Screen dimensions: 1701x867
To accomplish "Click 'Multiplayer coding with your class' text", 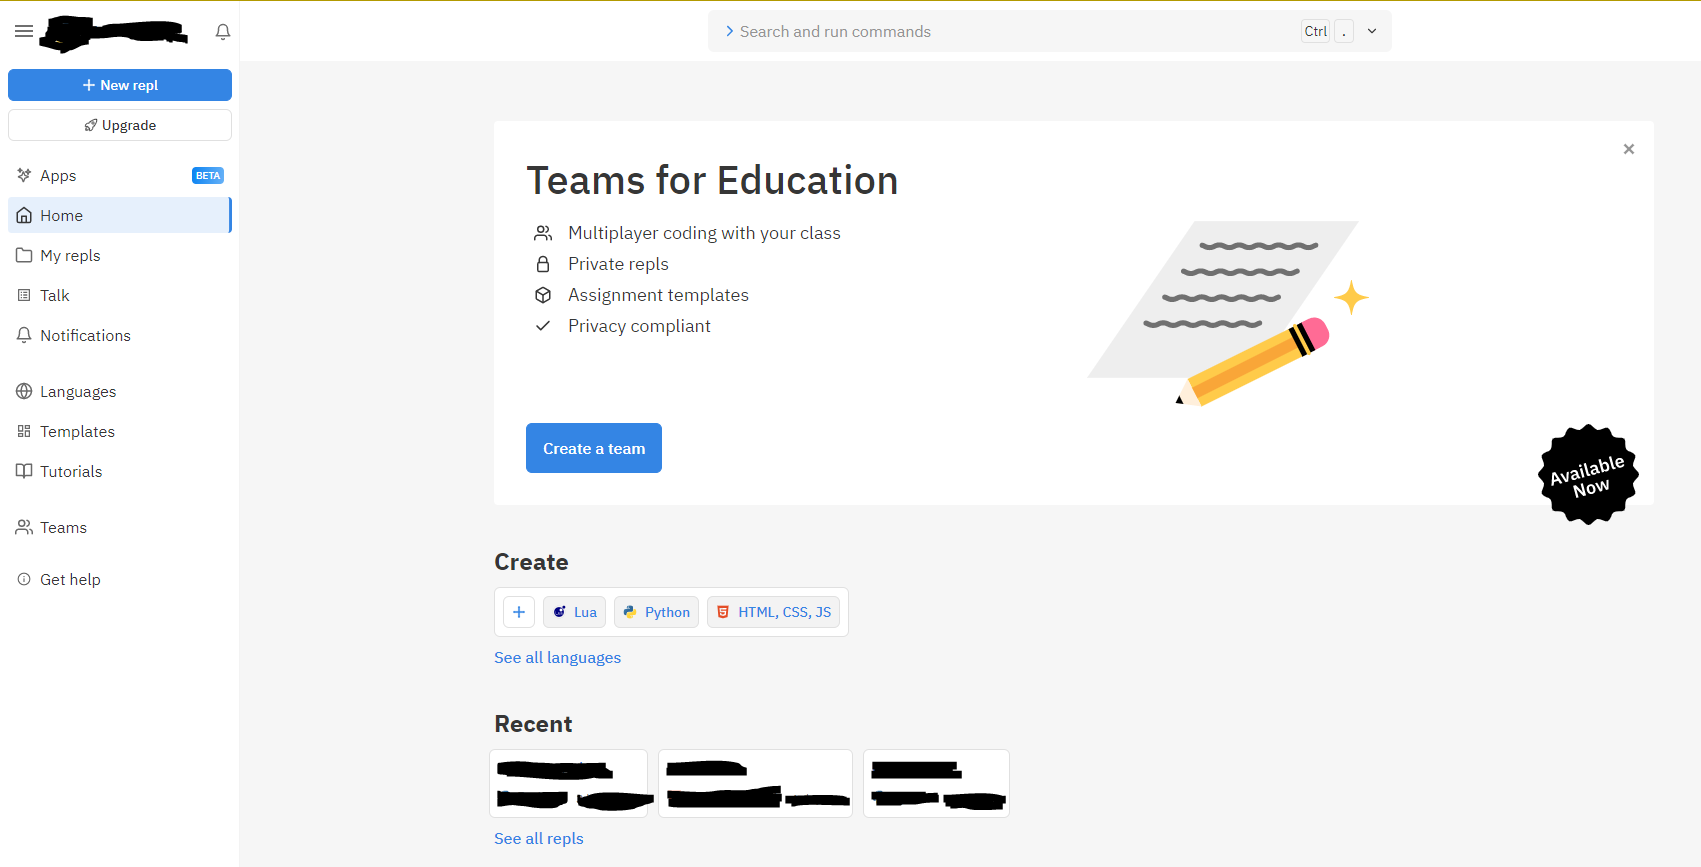I will (704, 233).
